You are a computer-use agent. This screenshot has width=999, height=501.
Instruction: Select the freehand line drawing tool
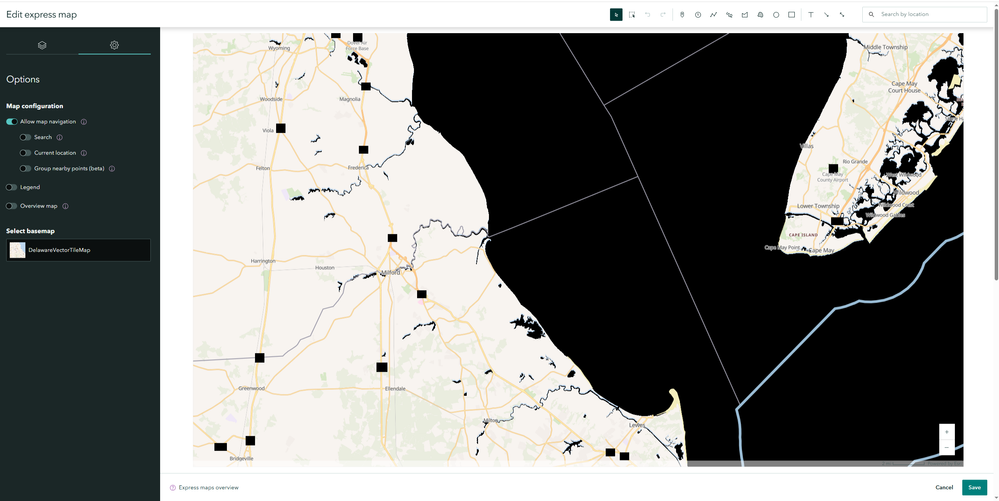tap(729, 15)
